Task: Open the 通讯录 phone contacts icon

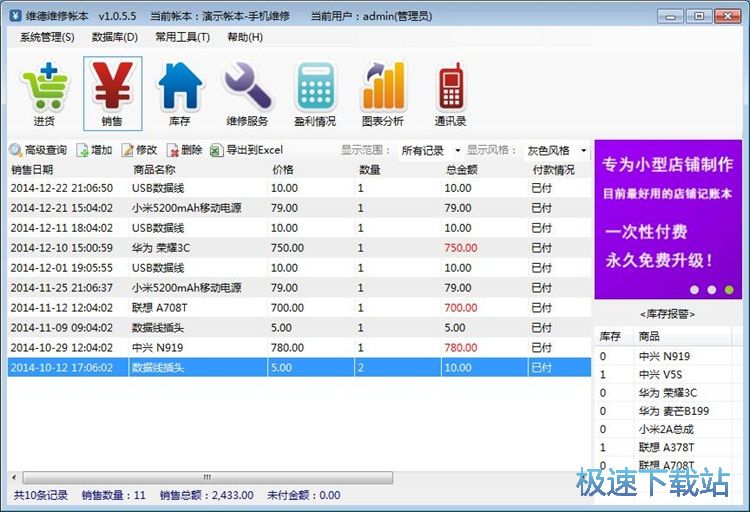Action: point(450,93)
